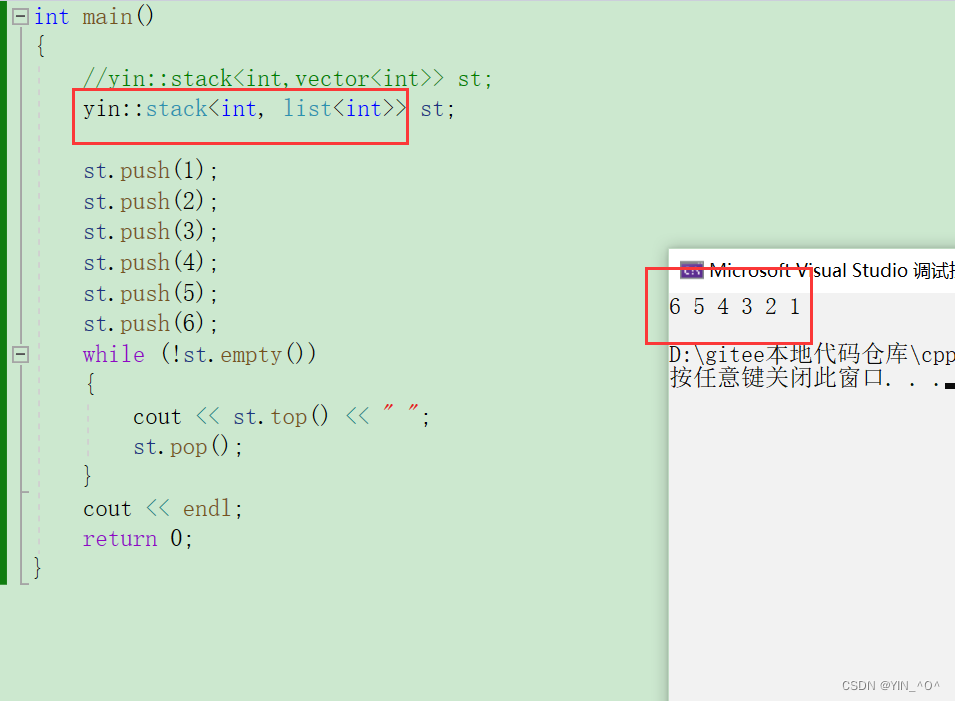Image resolution: width=955 pixels, height=701 pixels.
Task: Click the console output 6 5 4 3 2 1
Action: tap(734, 306)
